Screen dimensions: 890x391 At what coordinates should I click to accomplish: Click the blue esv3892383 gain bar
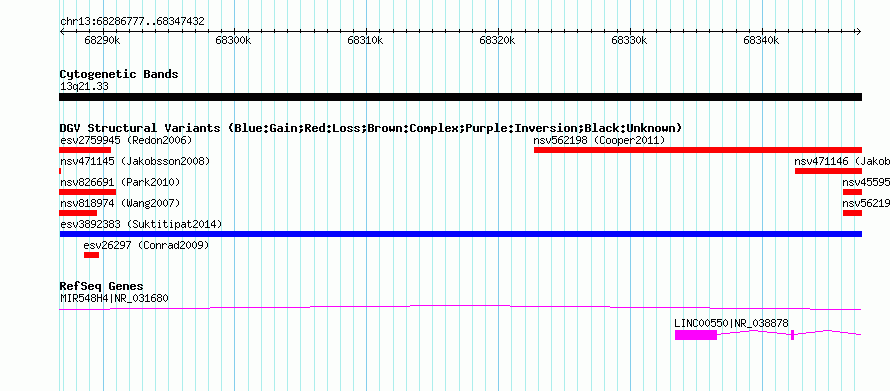(460, 234)
